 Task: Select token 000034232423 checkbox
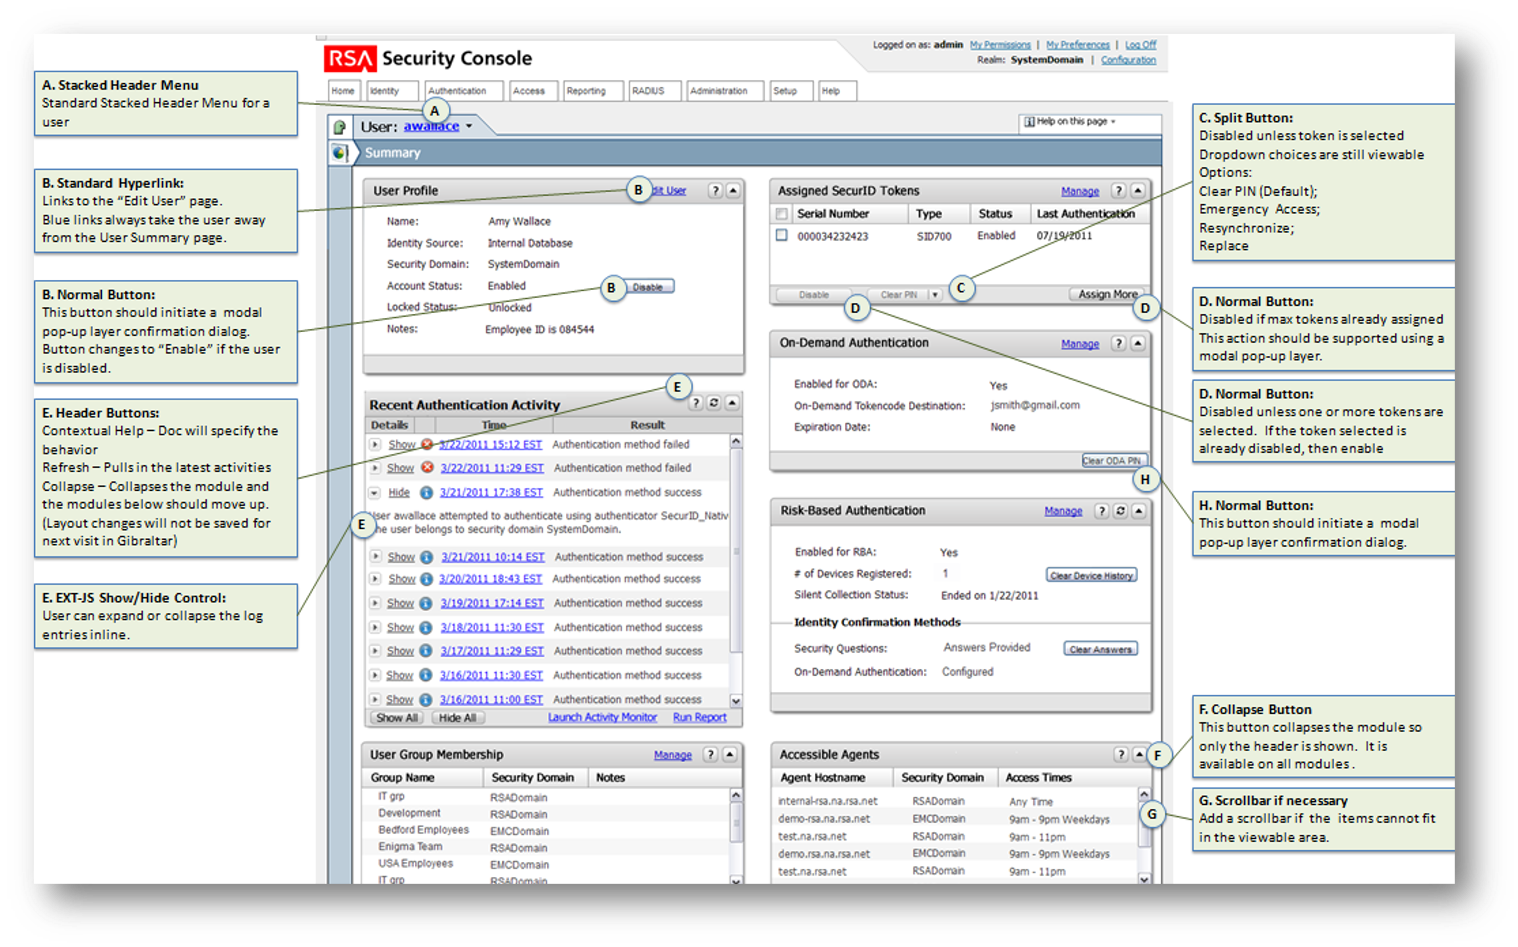[x=782, y=236]
